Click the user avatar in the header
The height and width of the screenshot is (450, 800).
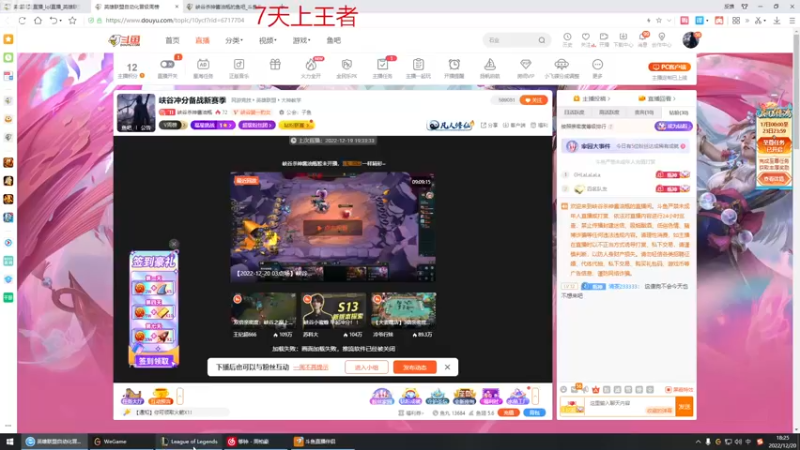click(x=690, y=40)
